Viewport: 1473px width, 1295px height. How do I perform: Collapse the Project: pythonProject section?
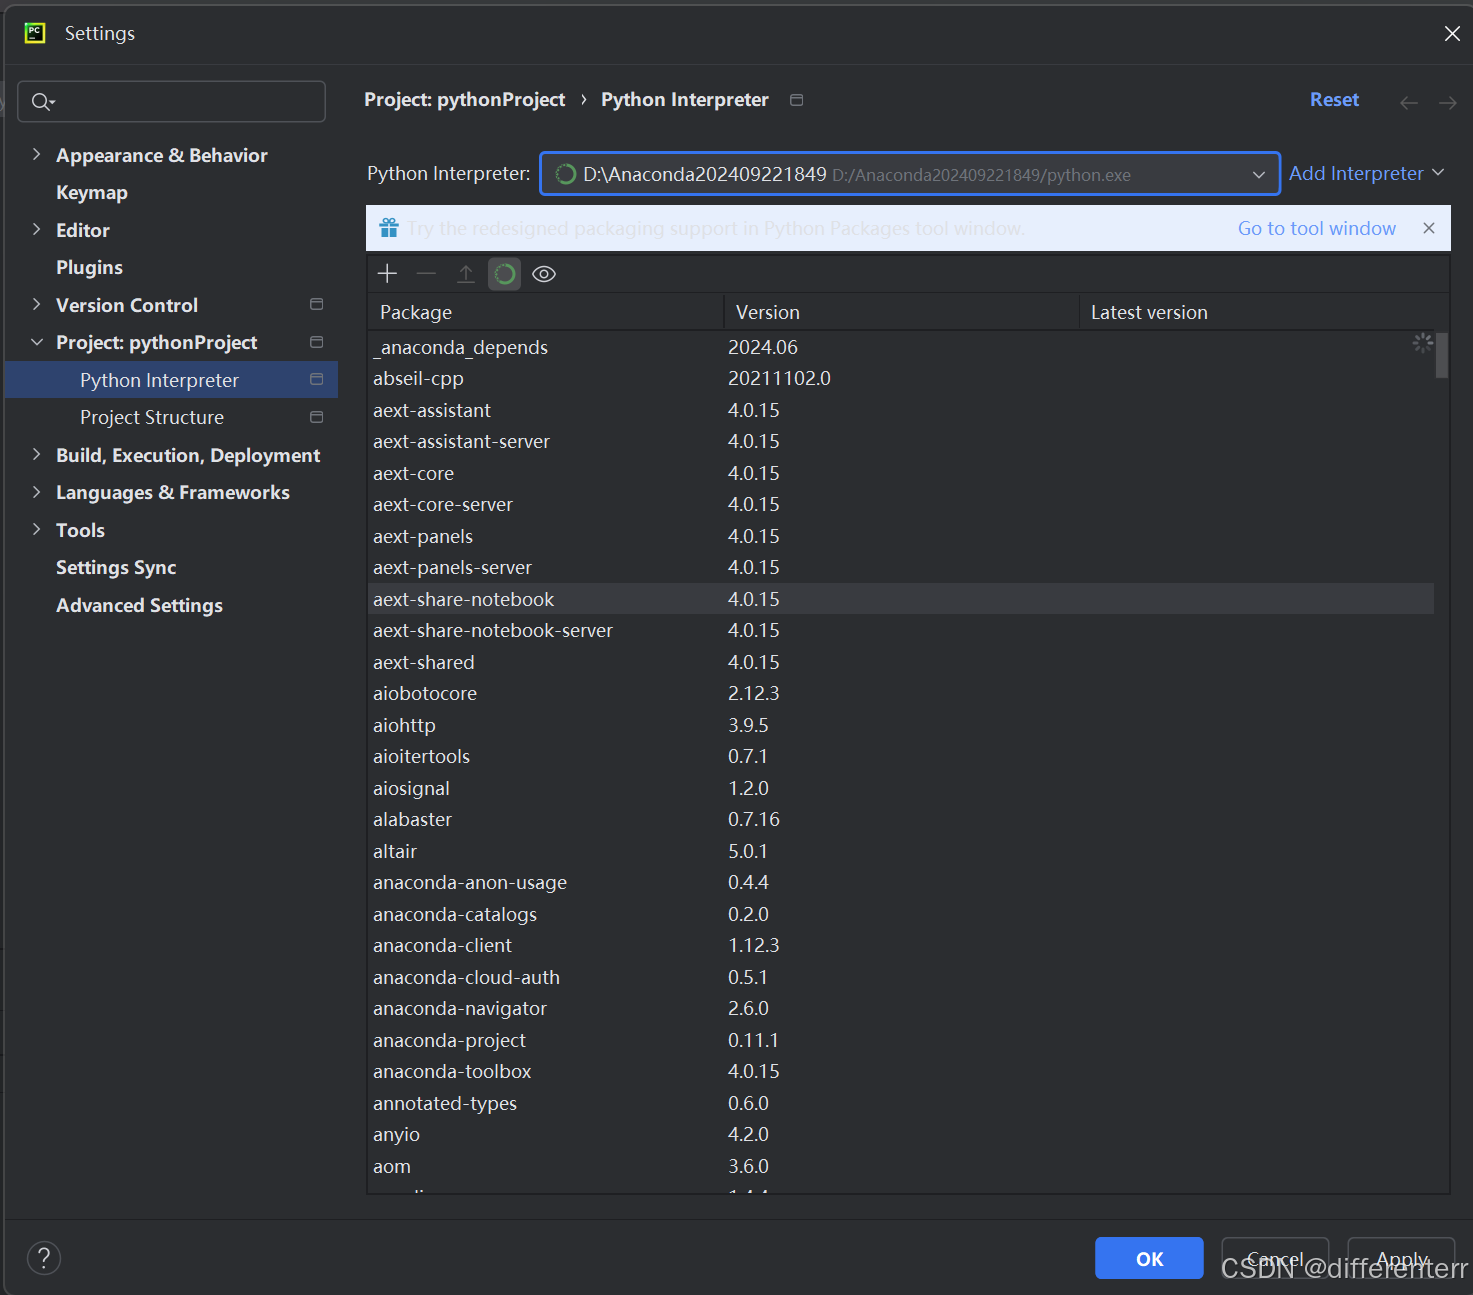click(36, 341)
